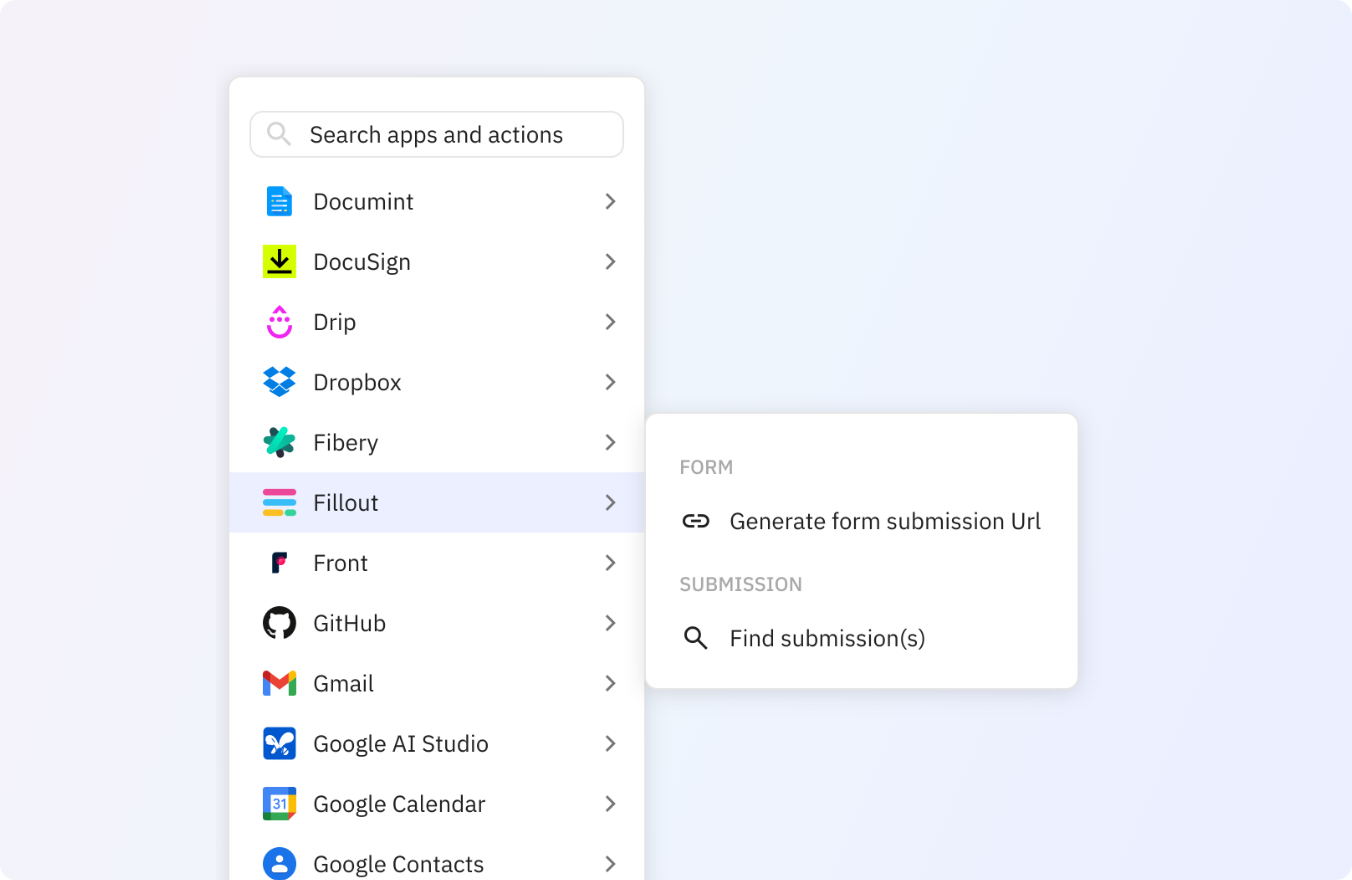This screenshot has height=880, width=1352.
Task: Click the Fibery label
Action: [346, 442]
